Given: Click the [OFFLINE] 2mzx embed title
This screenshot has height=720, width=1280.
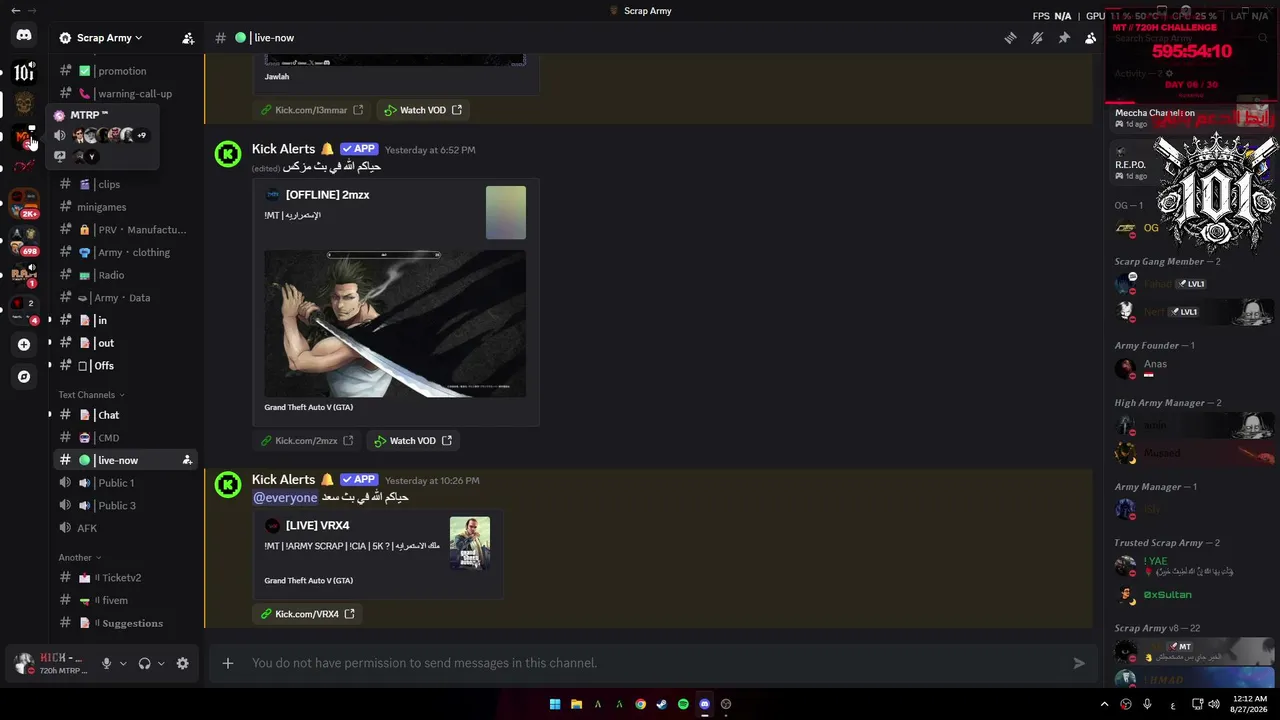Looking at the screenshot, I should pos(327,195).
